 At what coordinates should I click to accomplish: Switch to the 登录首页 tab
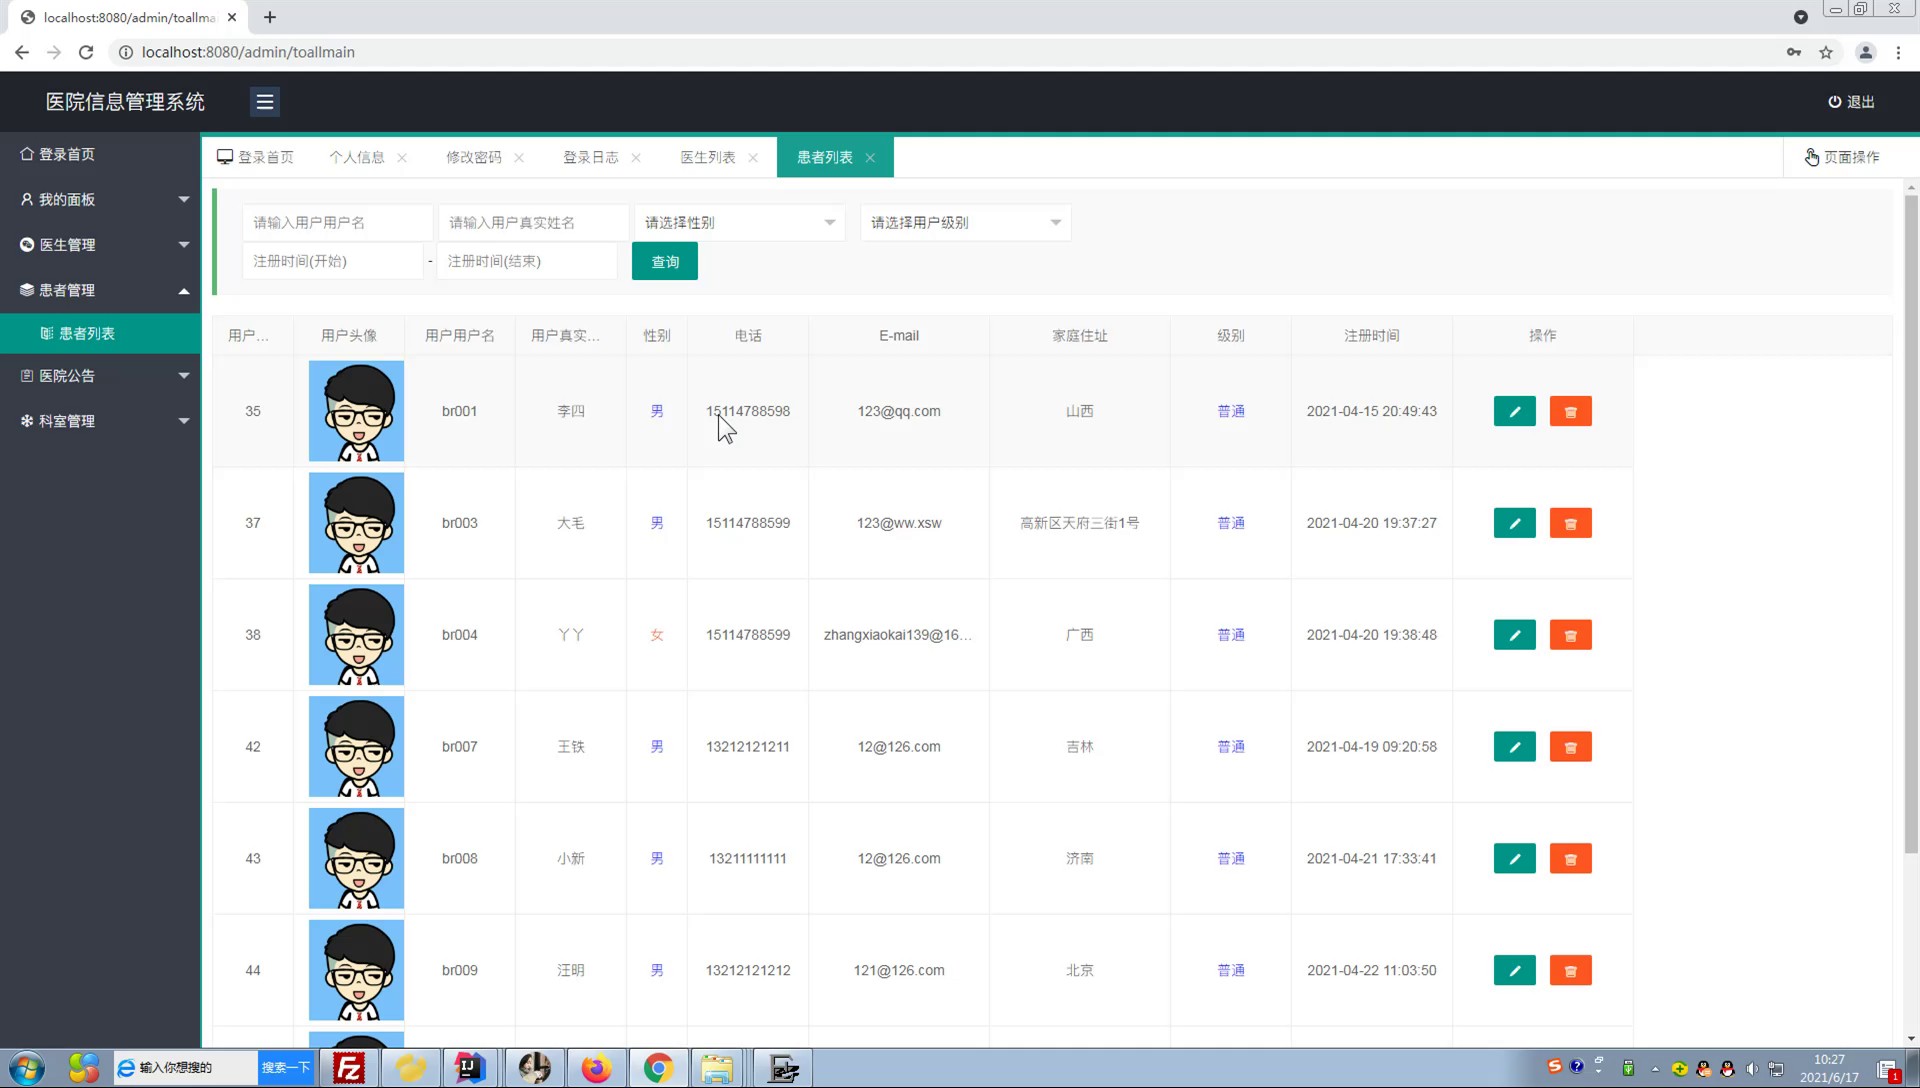[x=256, y=157]
